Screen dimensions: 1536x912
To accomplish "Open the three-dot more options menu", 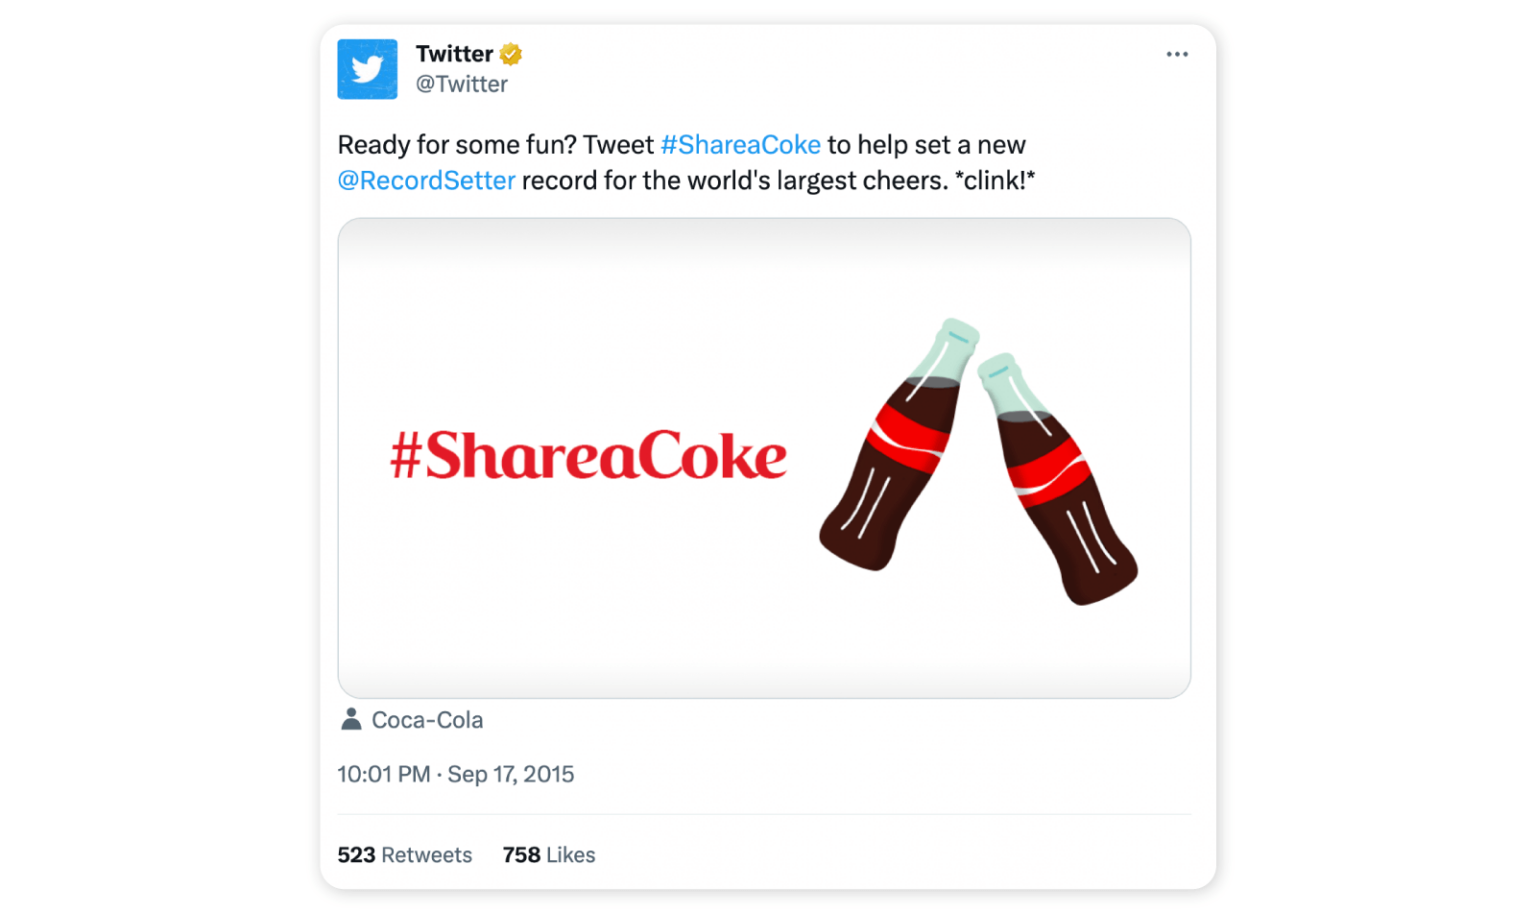I will tap(1177, 54).
